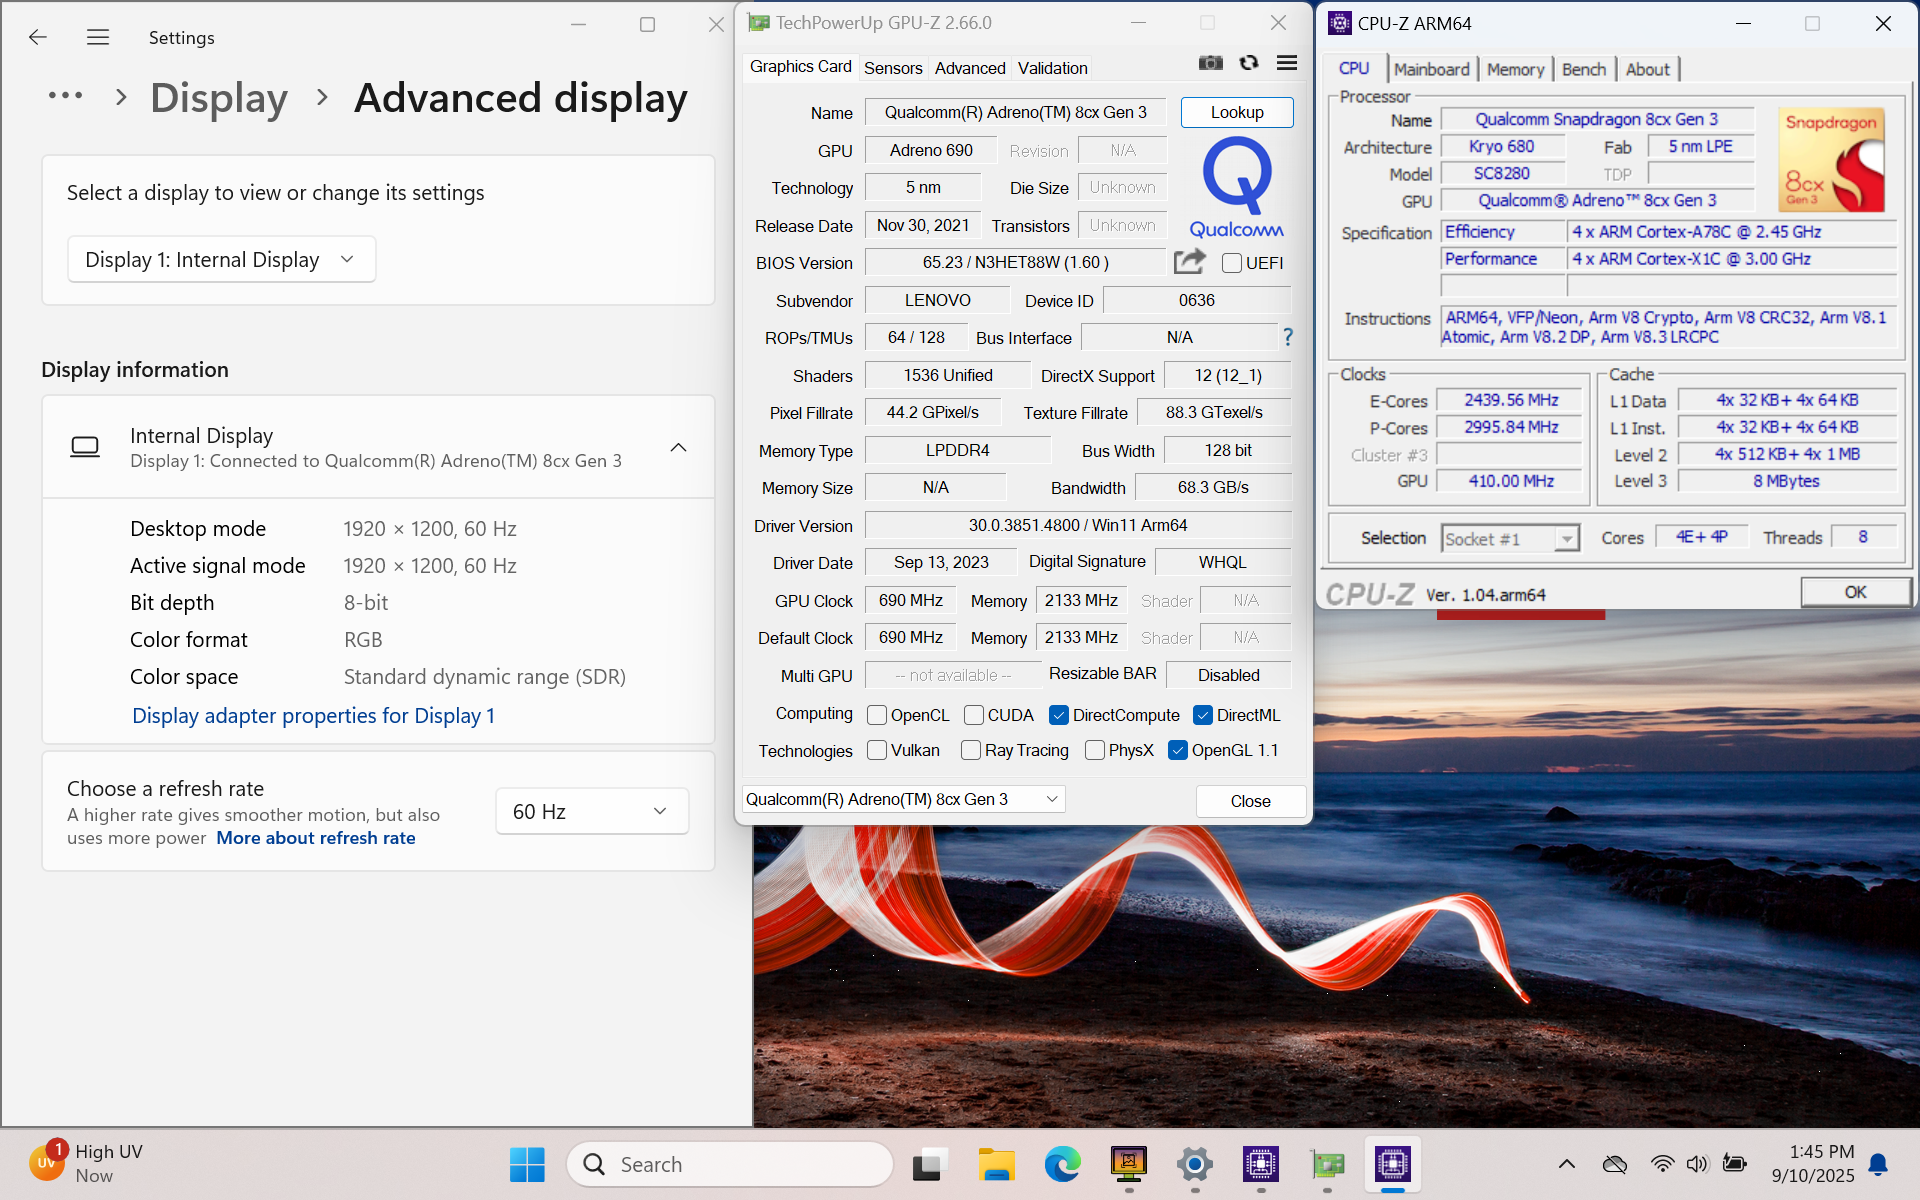The image size is (1920, 1200).
Task: Open the Socket #1 dropdown in CPU-Z
Action: click(x=1510, y=539)
